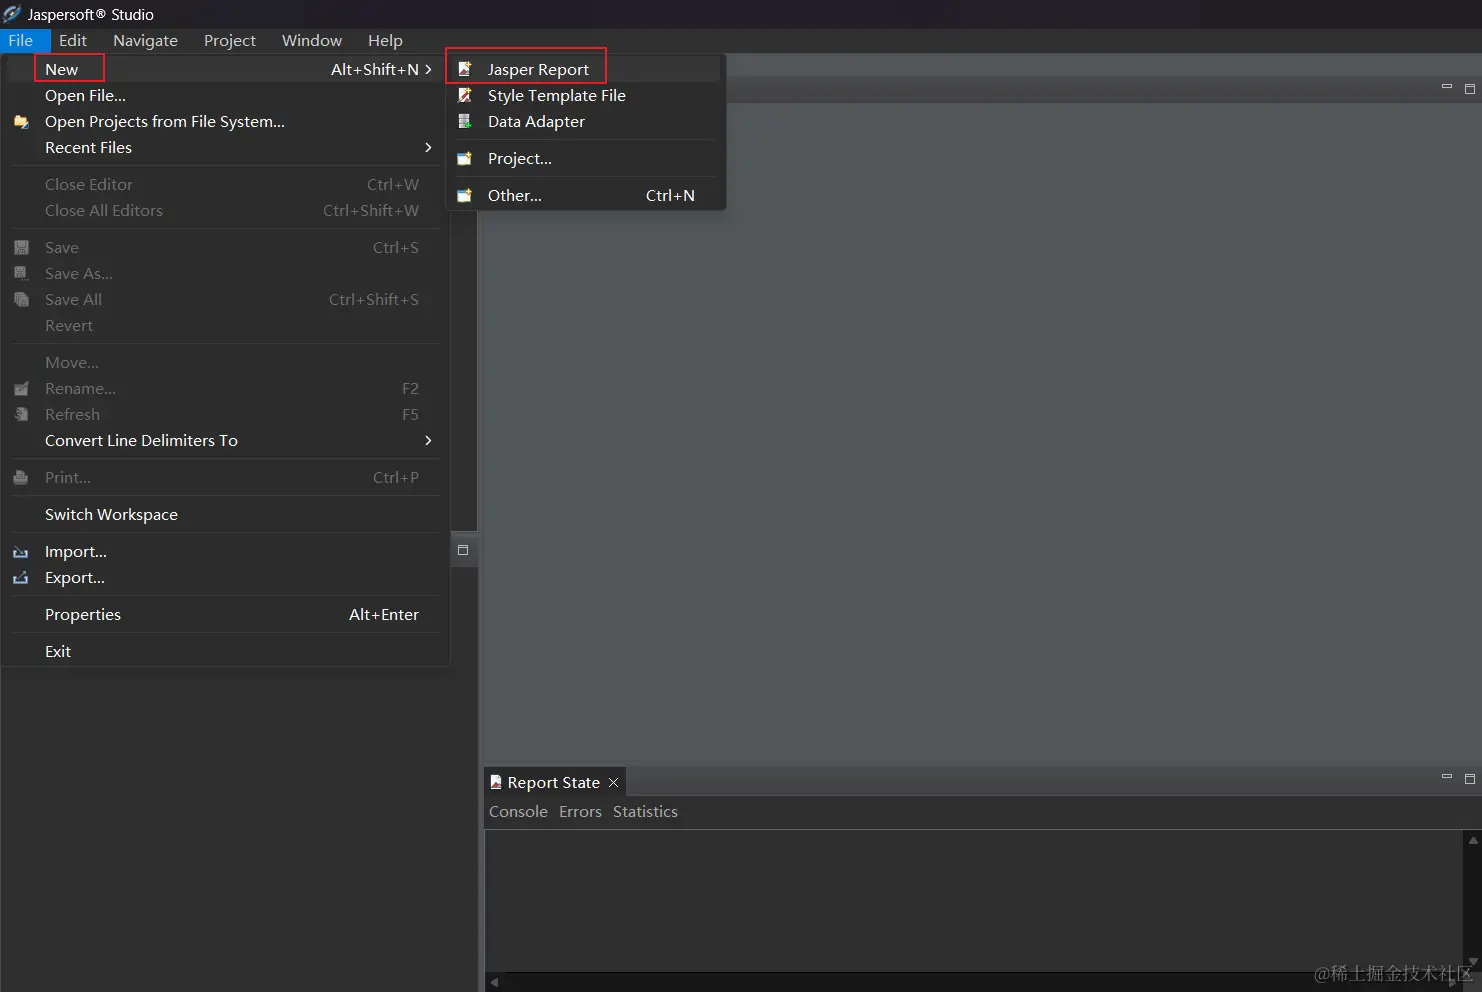This screenshot has height=992, width=1482.
Task: Minimize the Report State panel
Action: click(1446, 777)
